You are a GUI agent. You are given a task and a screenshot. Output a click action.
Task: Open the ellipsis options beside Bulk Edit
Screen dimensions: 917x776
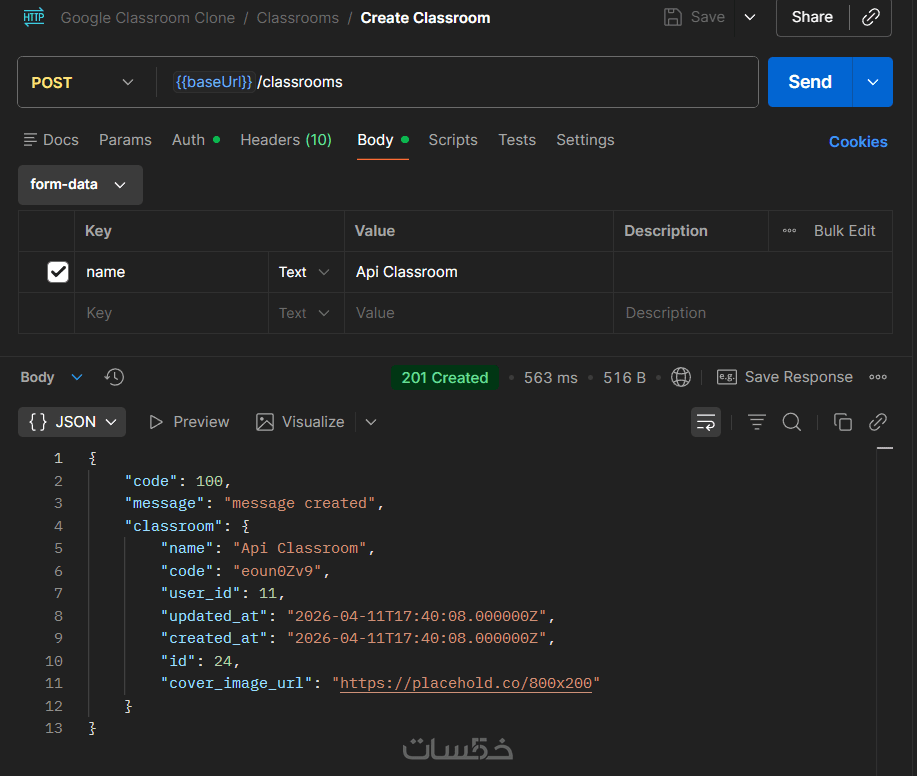click(x=790, y=231)
